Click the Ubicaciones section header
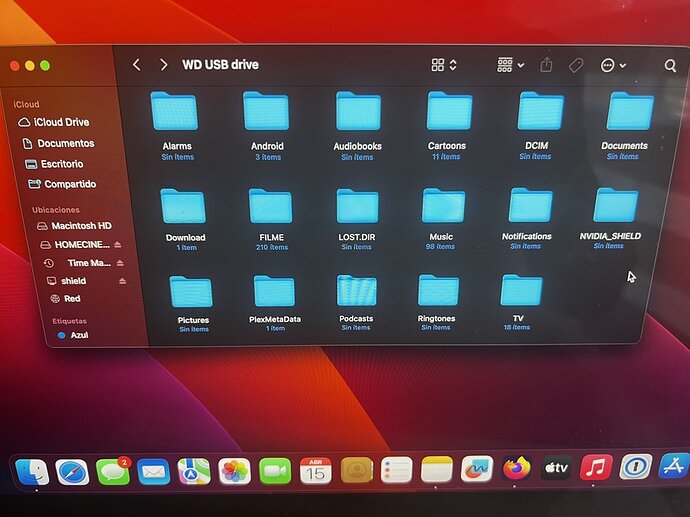The width and height of the screenshot is (690, 517). point(55,210)
